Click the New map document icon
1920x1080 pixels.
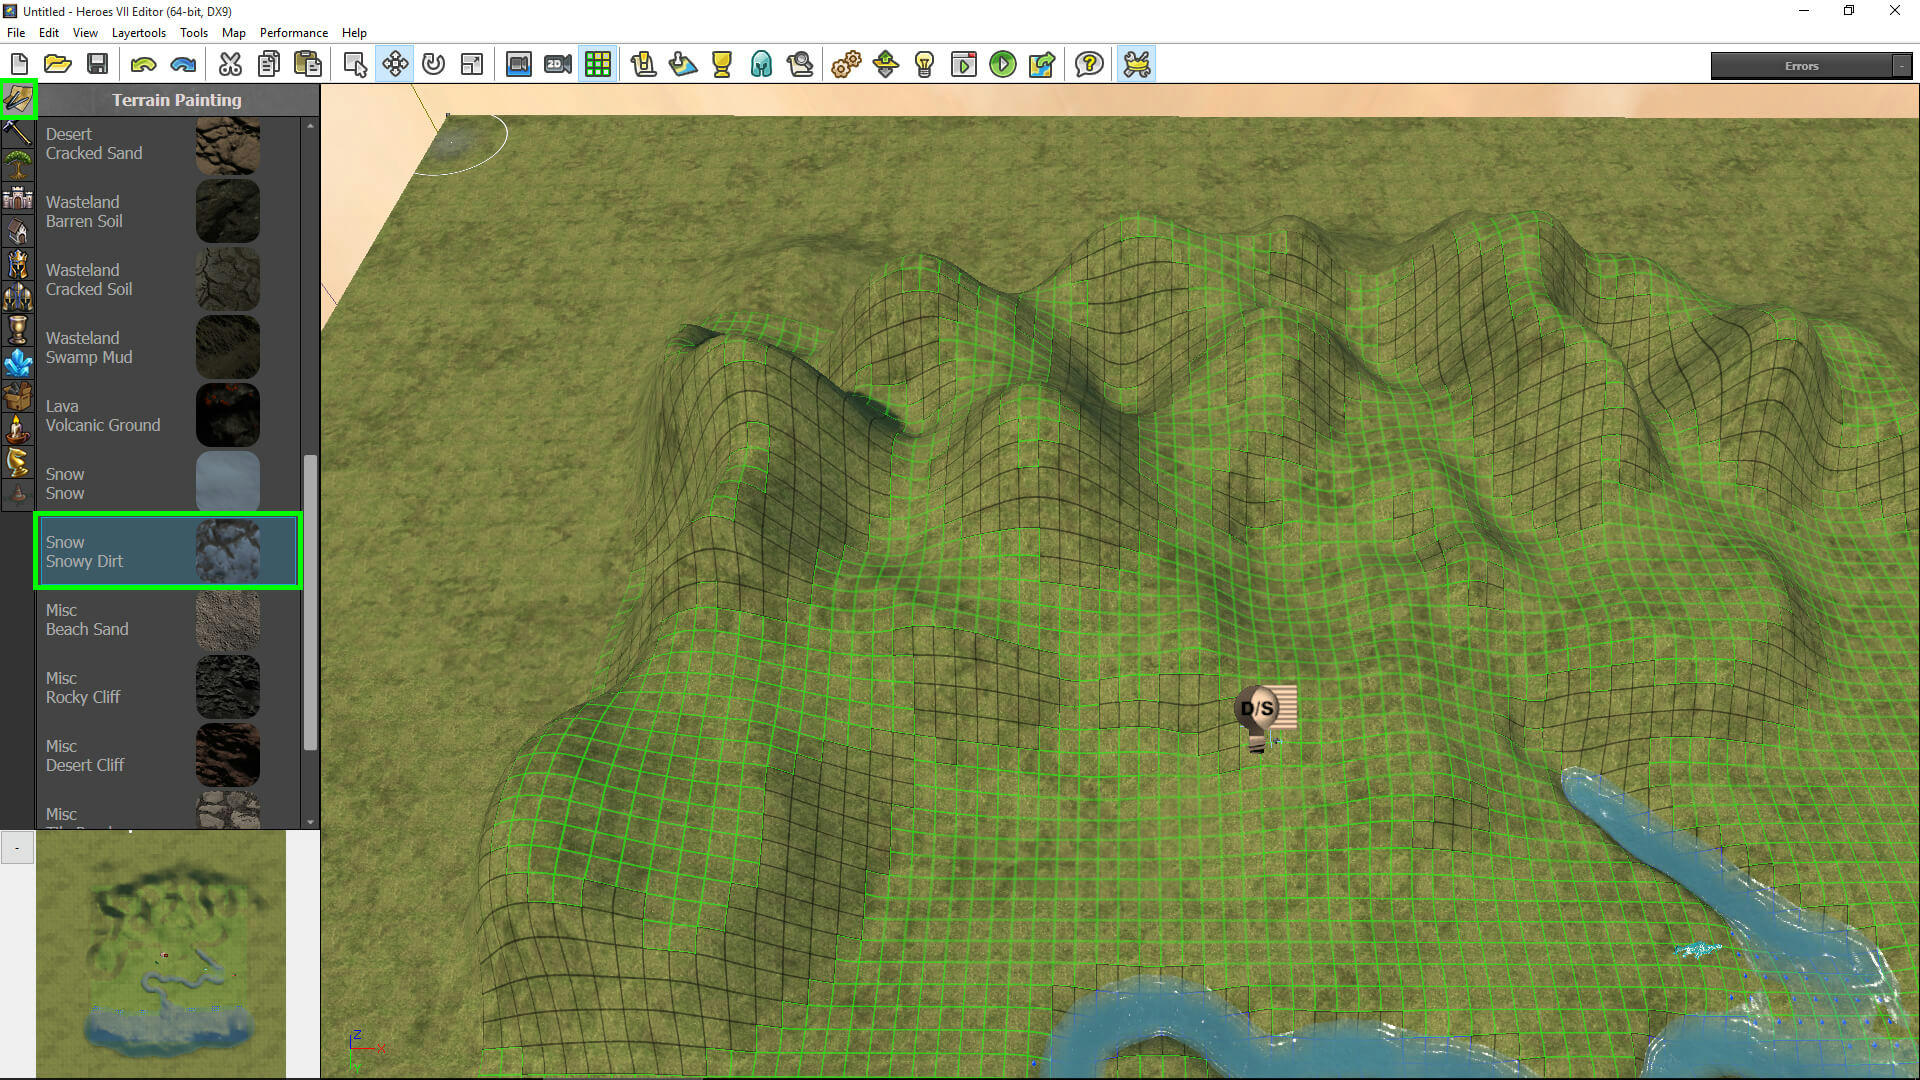pos(19,65)
